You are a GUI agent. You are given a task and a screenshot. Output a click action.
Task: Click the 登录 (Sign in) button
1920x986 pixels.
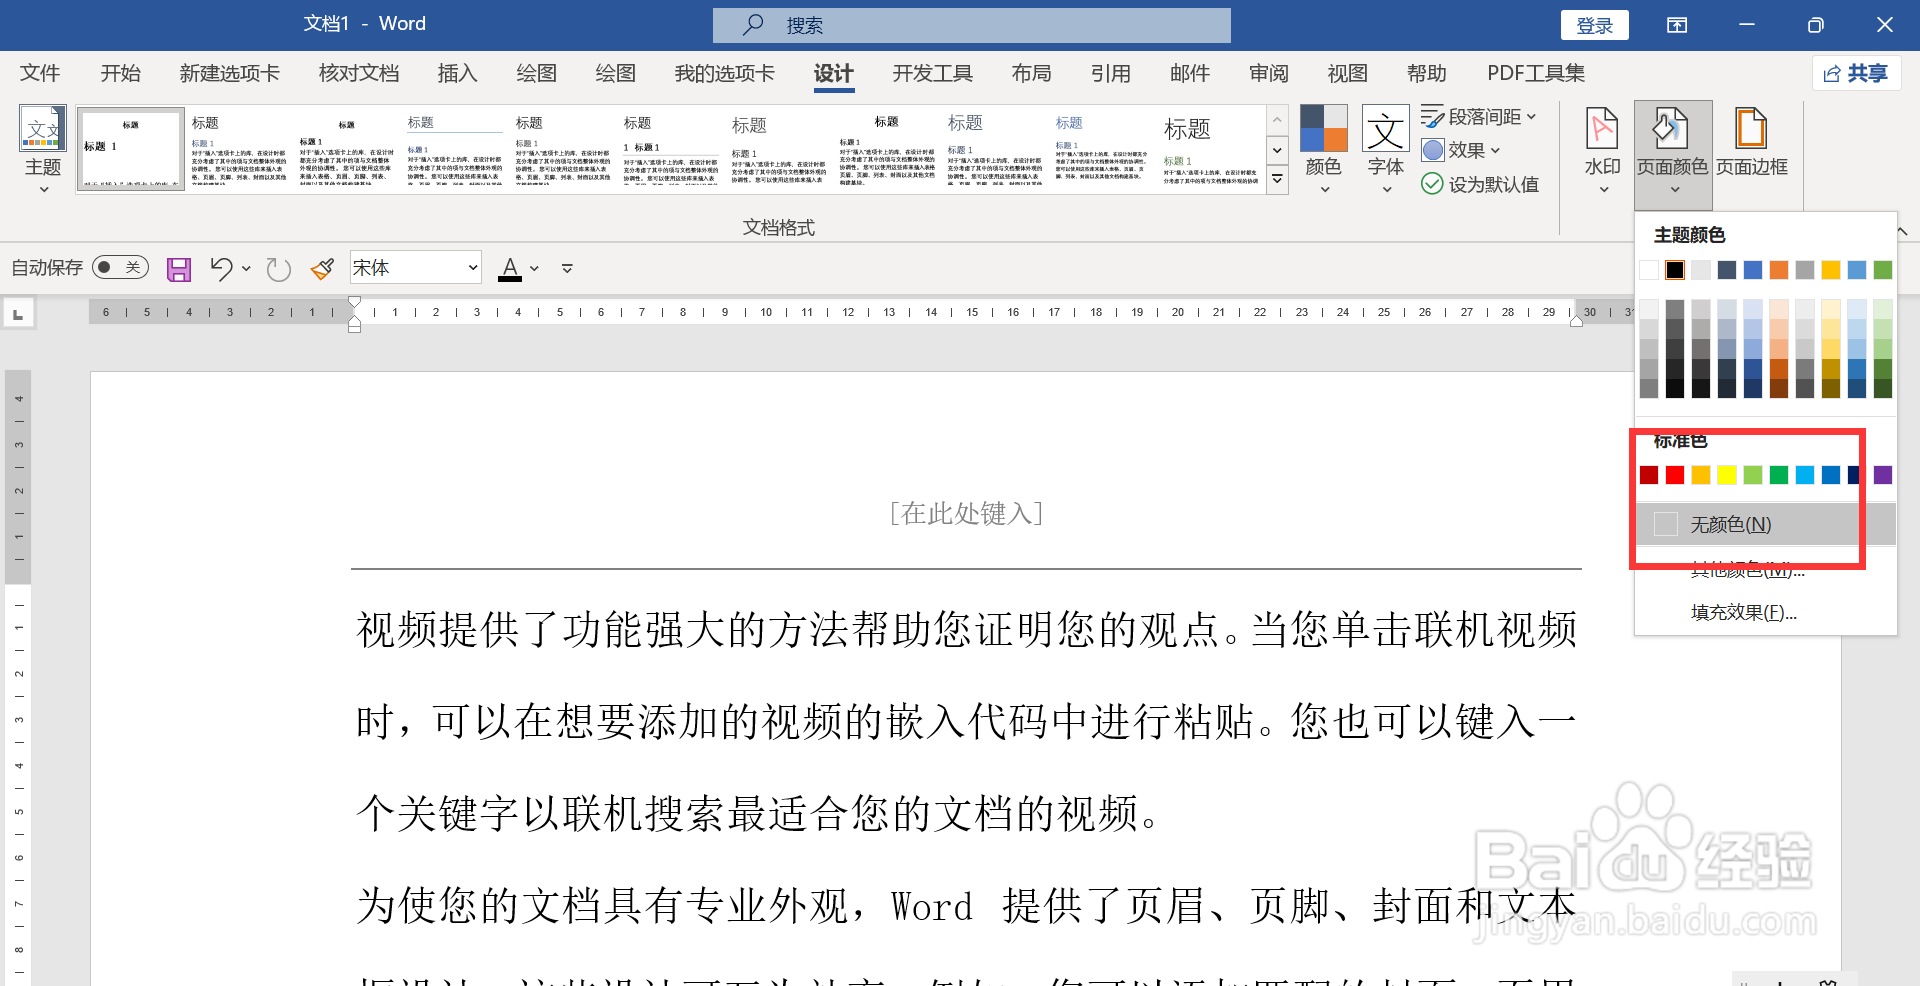(x=1594, y=25)
